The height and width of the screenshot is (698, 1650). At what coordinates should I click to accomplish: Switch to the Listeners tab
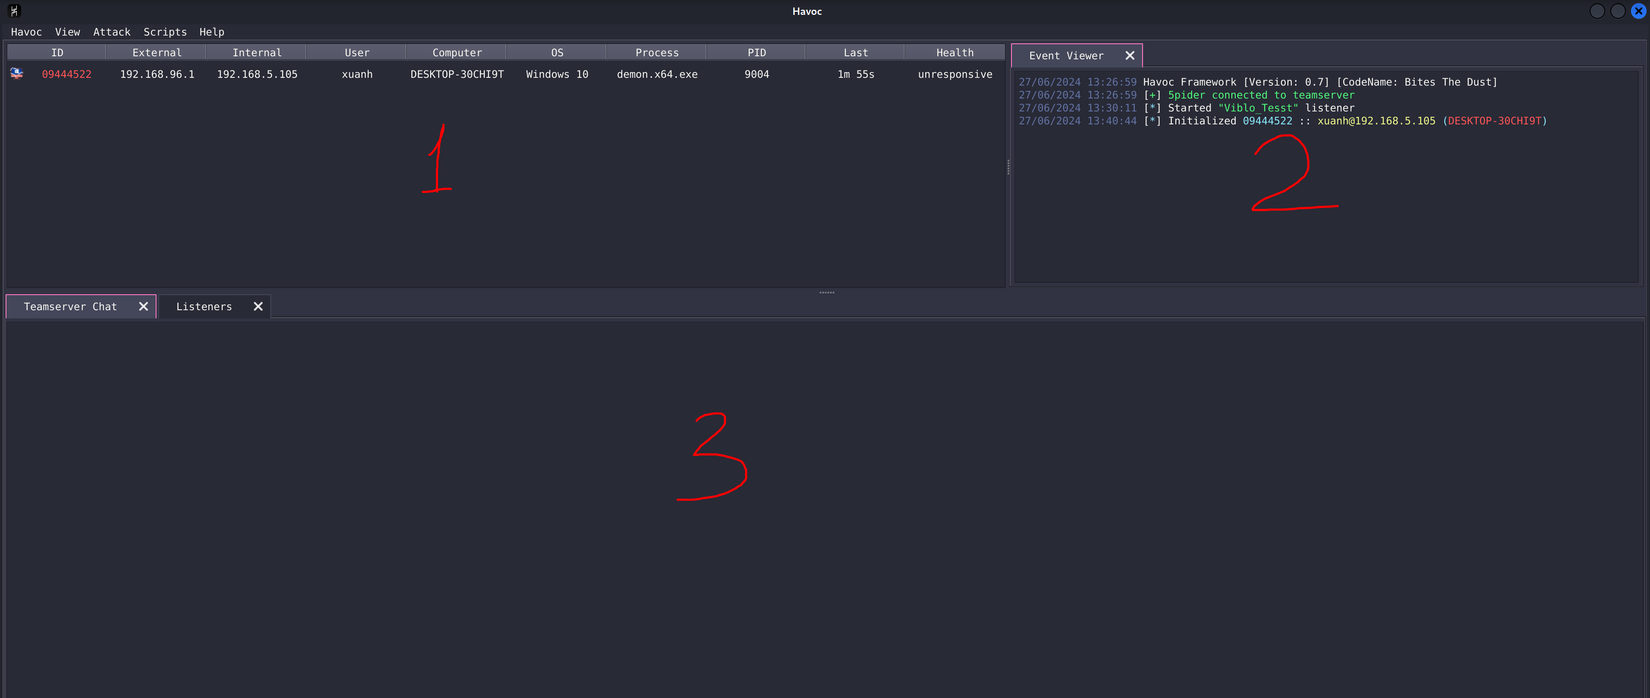click(x=204, y=307)
